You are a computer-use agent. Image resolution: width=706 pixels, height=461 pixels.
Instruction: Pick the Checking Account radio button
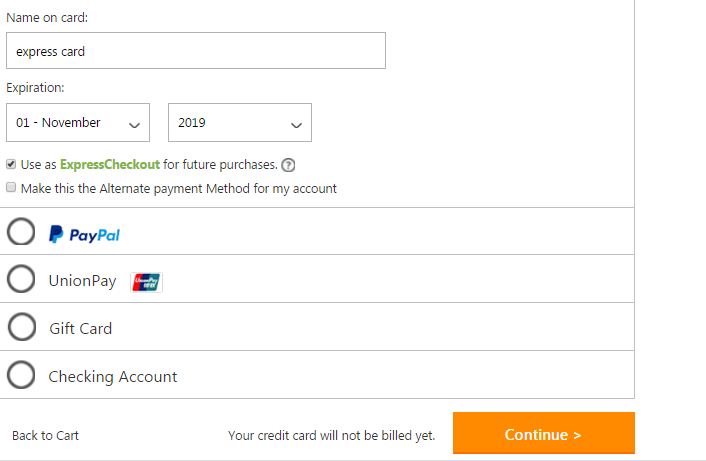point(21,376)
